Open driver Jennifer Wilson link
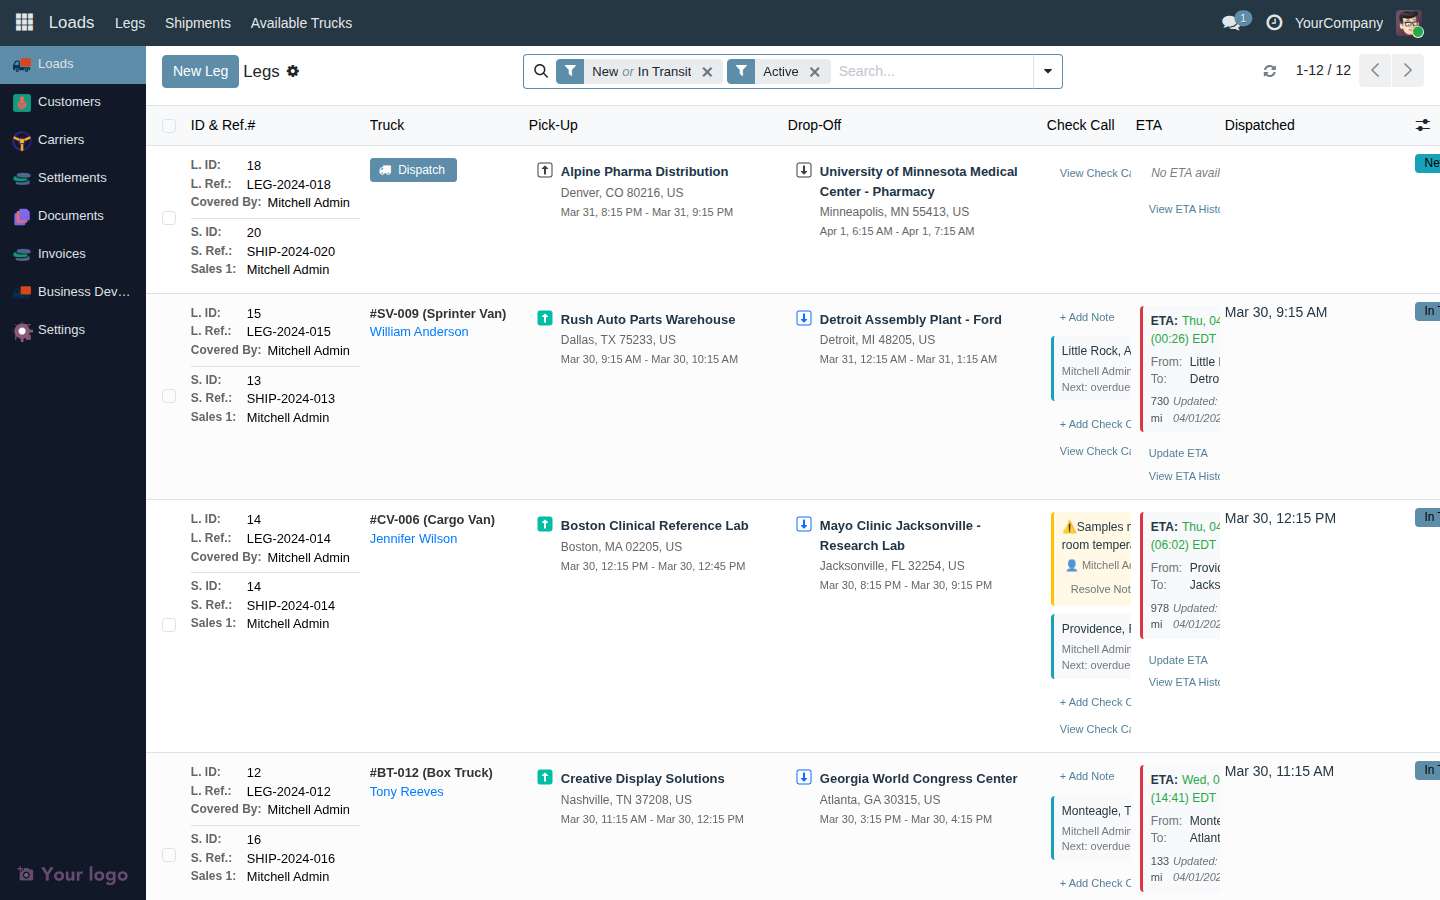 click(x=413, y=539)
